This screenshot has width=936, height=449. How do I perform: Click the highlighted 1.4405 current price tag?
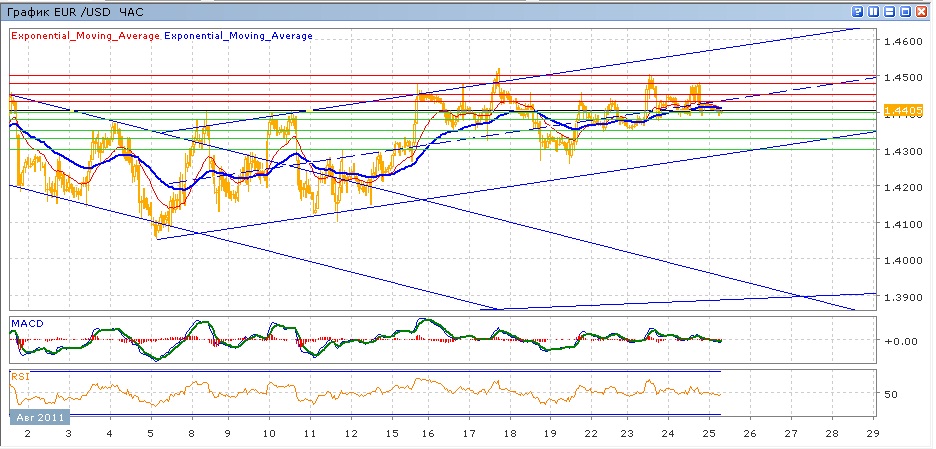tap(905, 109)
